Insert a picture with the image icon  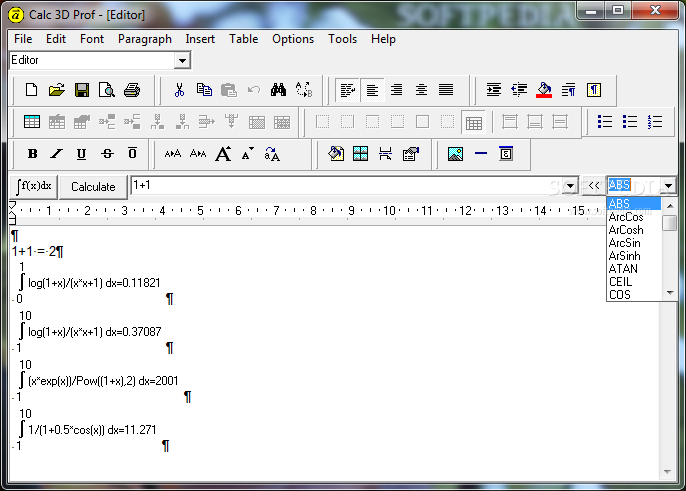tap(455, 154)
